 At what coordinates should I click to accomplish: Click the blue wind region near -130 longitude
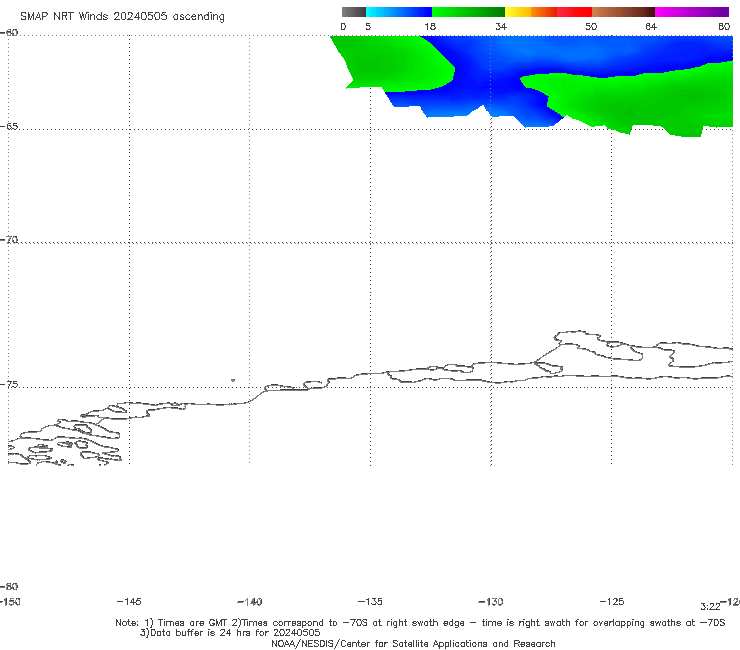point(491,80)
